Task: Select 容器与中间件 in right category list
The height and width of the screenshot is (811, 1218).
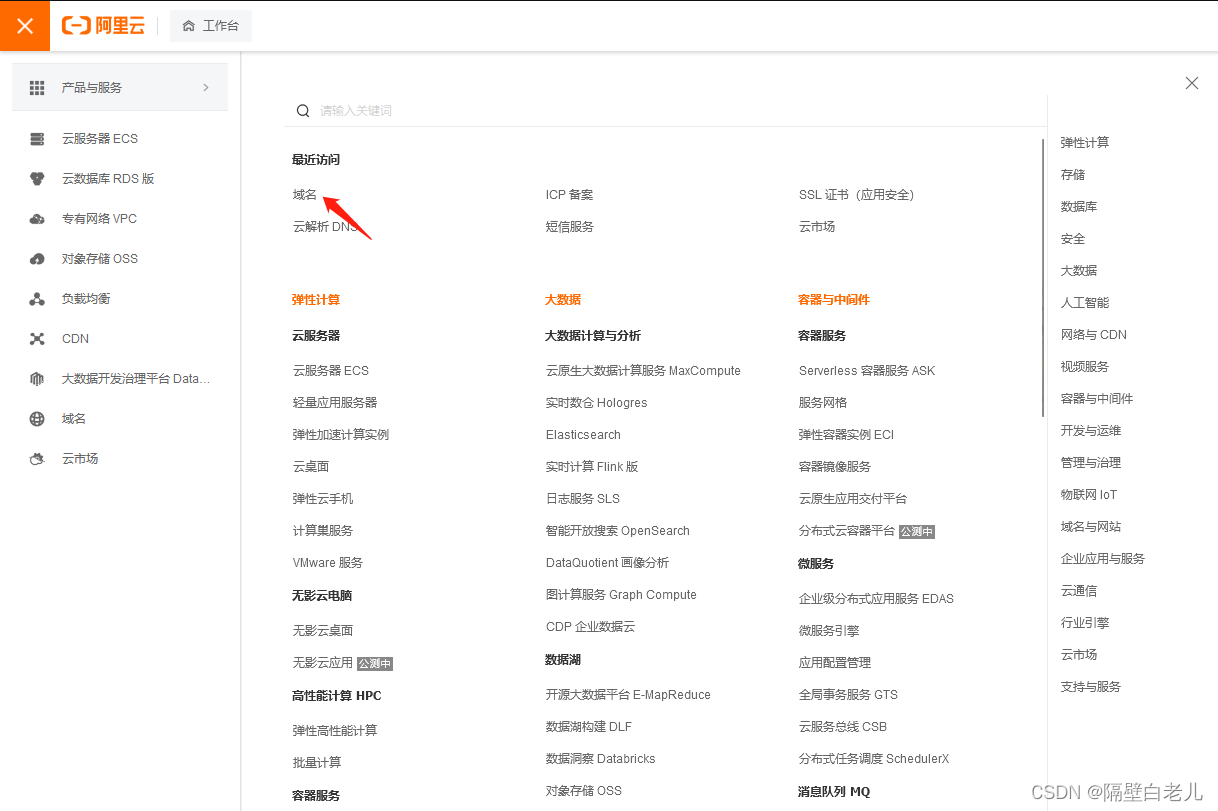Action: coord(1096,399)
